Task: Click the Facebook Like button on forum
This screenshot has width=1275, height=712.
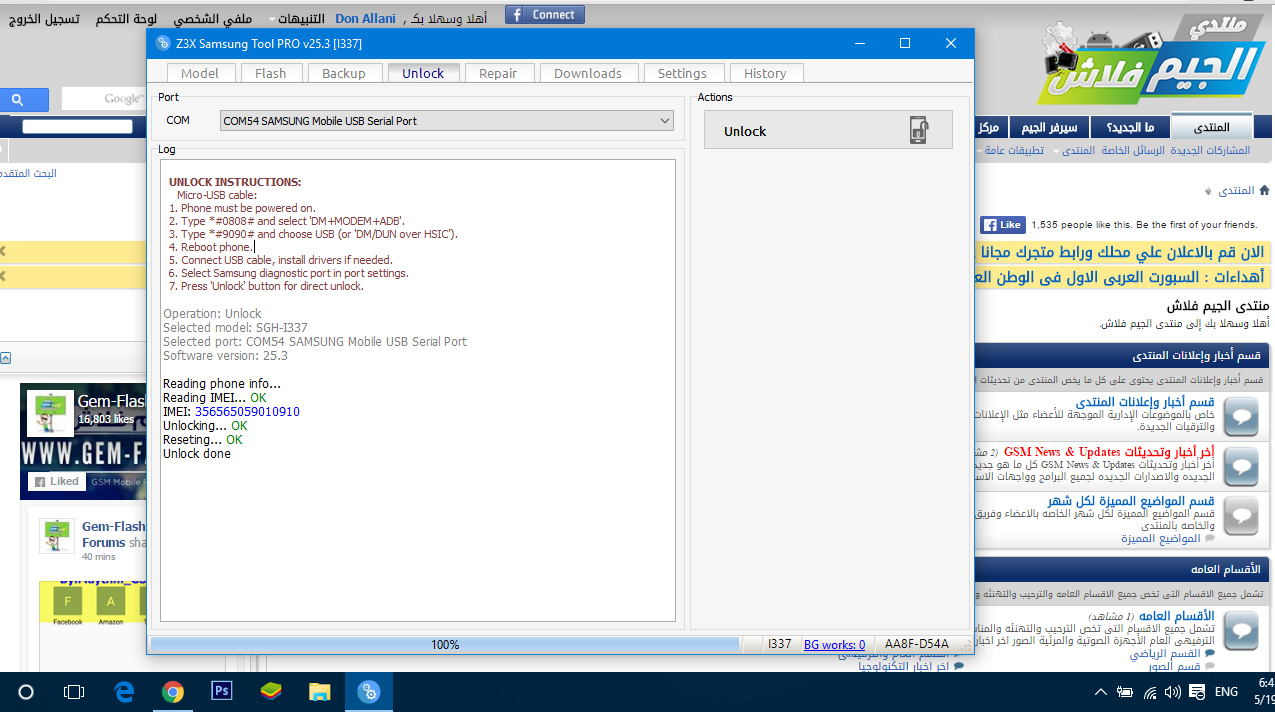Action: [x=1002, y=225]
